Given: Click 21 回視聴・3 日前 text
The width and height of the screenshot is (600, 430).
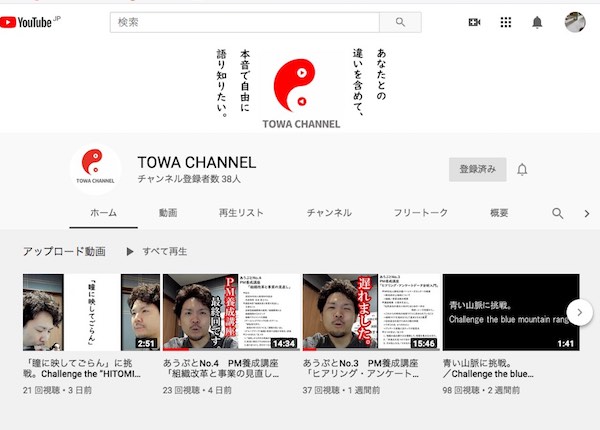Looking at the screenshot, I should pos(57,390).
